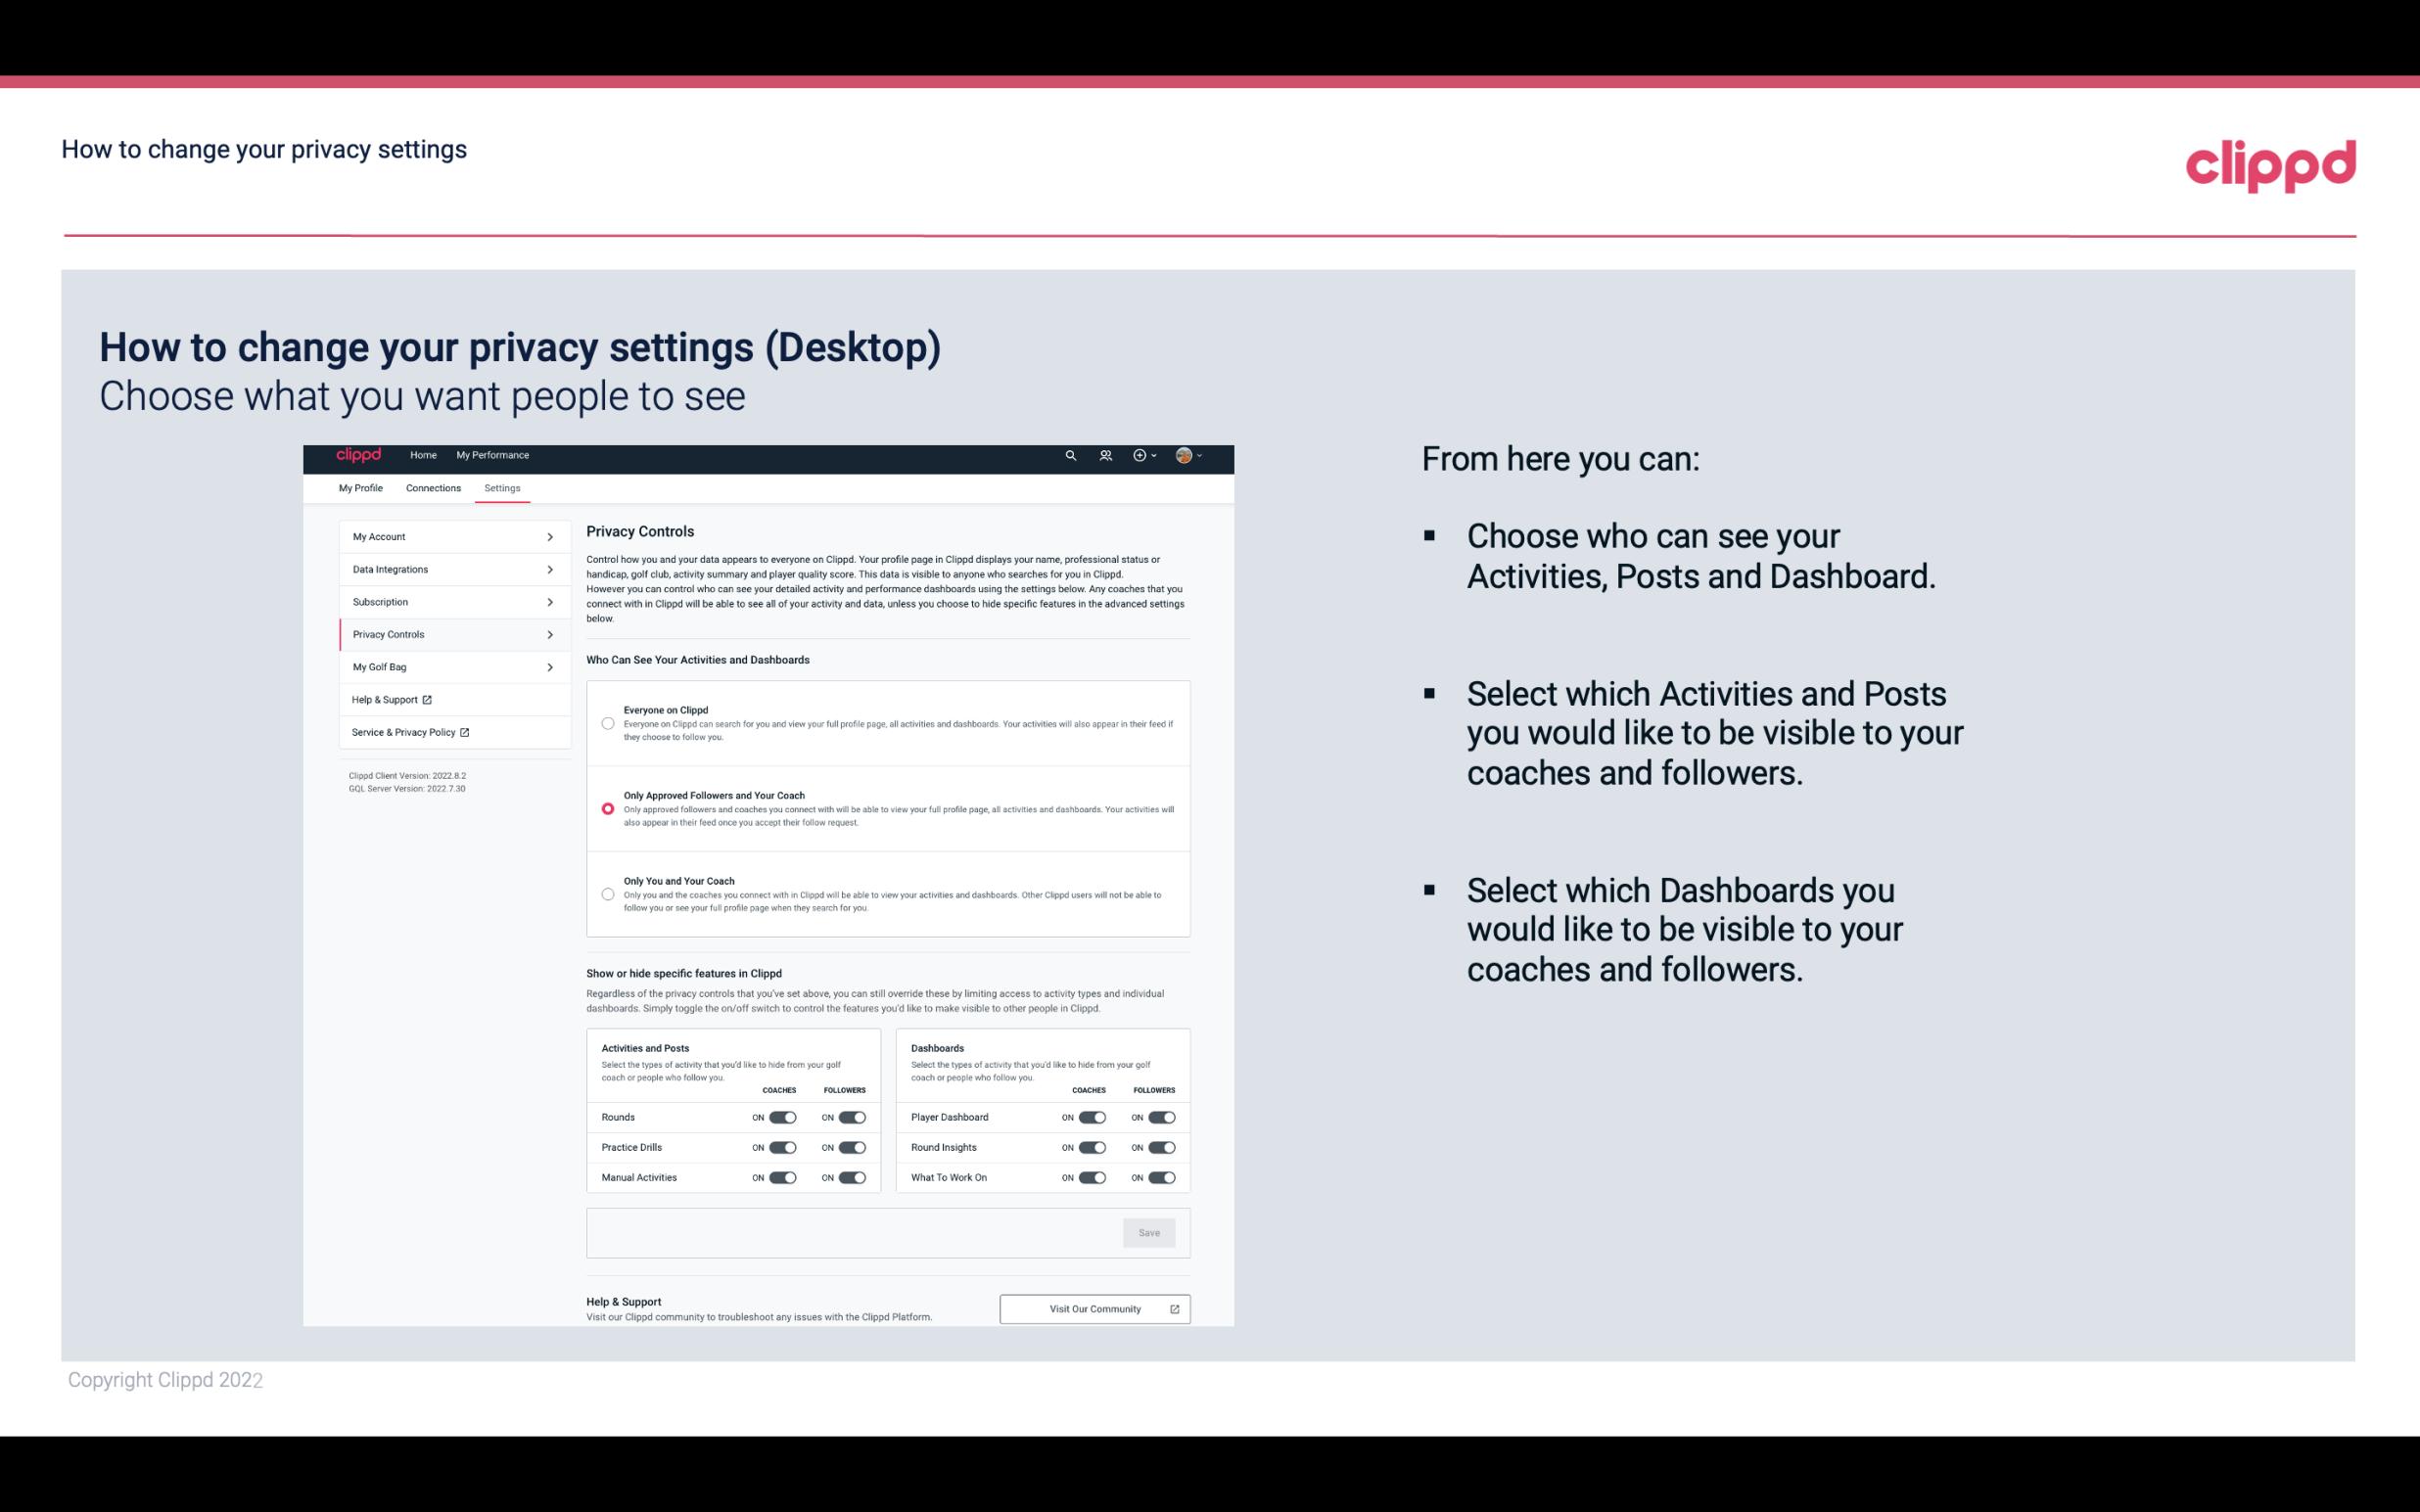Toggle Practice Drills visibility for Coaches ON

pyautogui.click(x=780, y=1148)
